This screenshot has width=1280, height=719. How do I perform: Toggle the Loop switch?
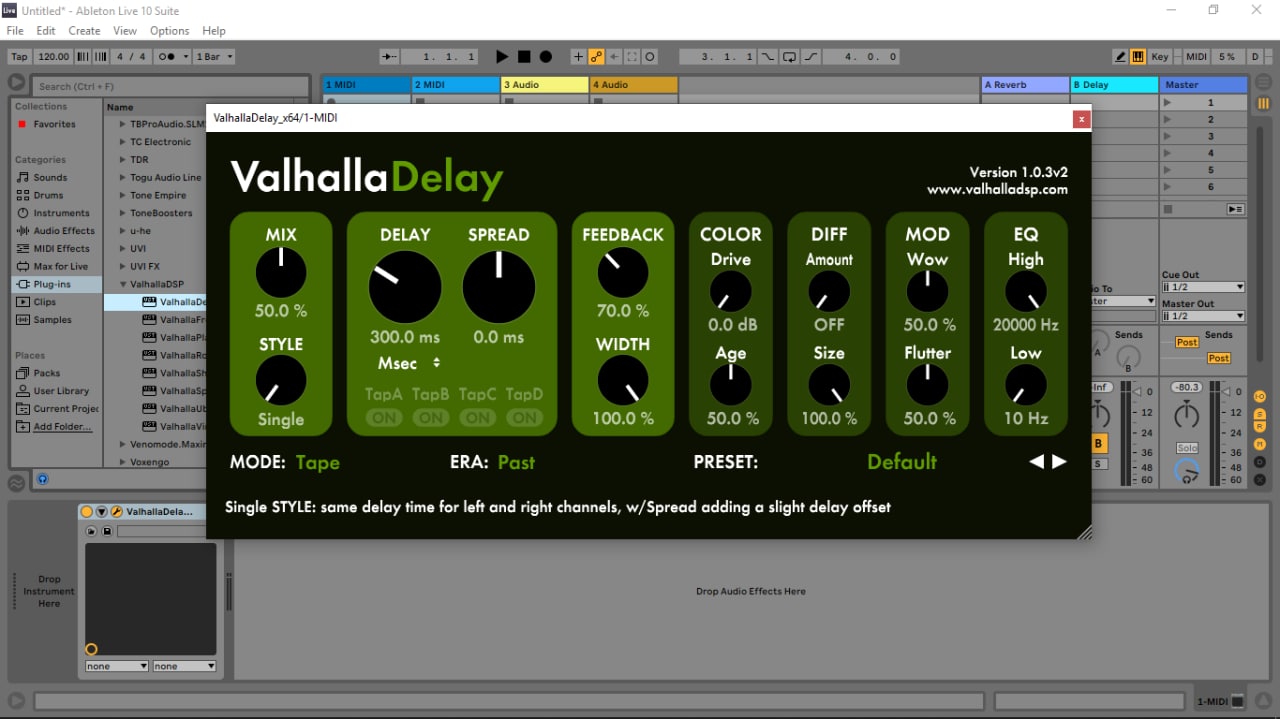tap(790, 57)
